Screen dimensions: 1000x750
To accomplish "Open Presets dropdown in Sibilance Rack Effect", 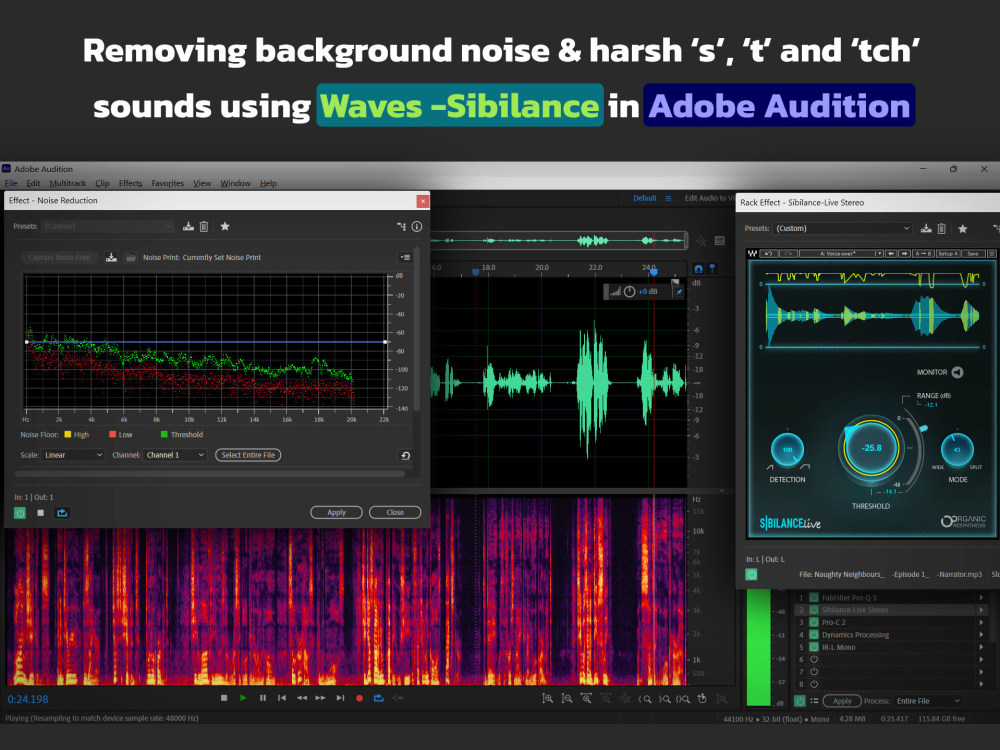I will pyautogui.click(x=842, y=228).
